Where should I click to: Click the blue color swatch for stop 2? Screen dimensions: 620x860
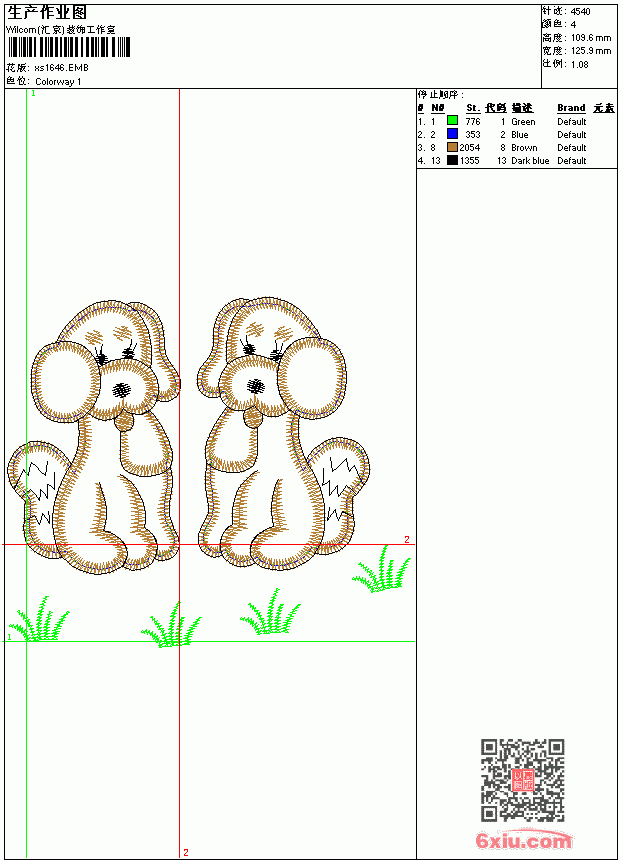(x=452, y=134)
